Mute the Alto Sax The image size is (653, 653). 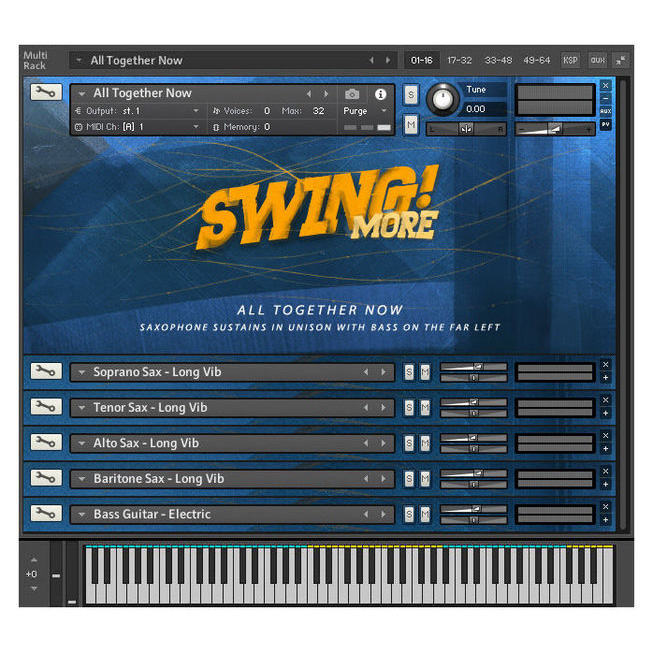click(425, 443)
